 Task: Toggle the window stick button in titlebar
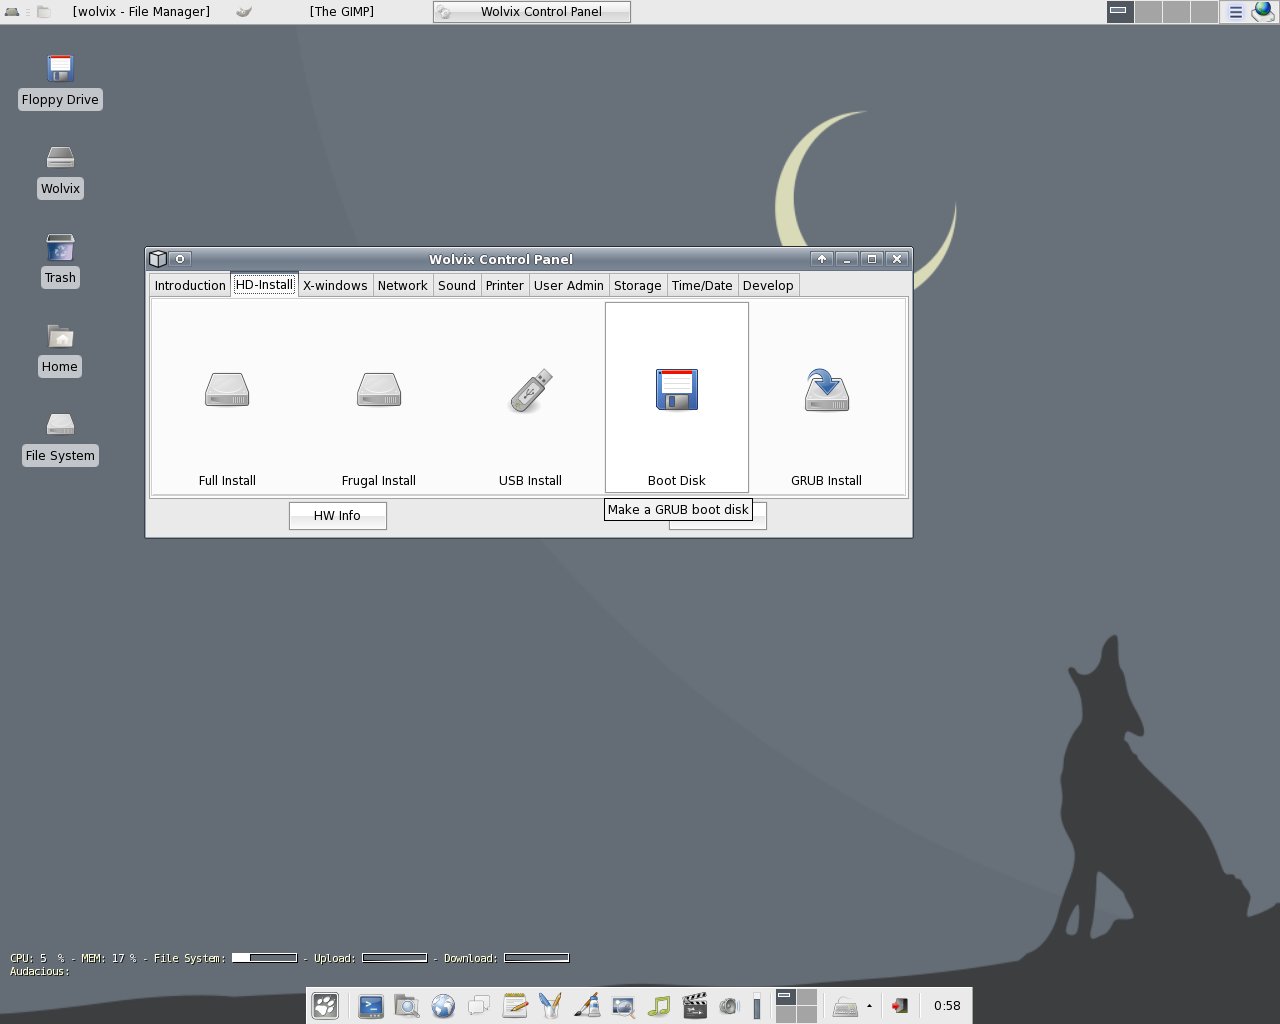tap(180, 259)
